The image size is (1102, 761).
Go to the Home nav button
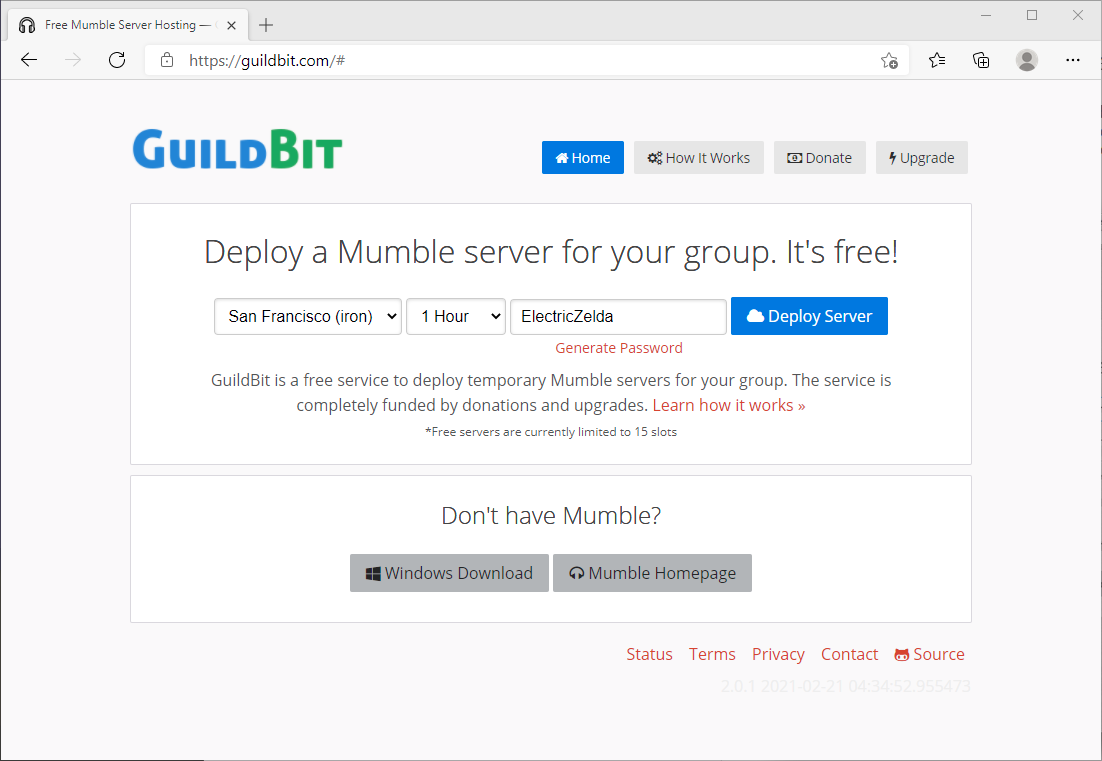point(583,157)
